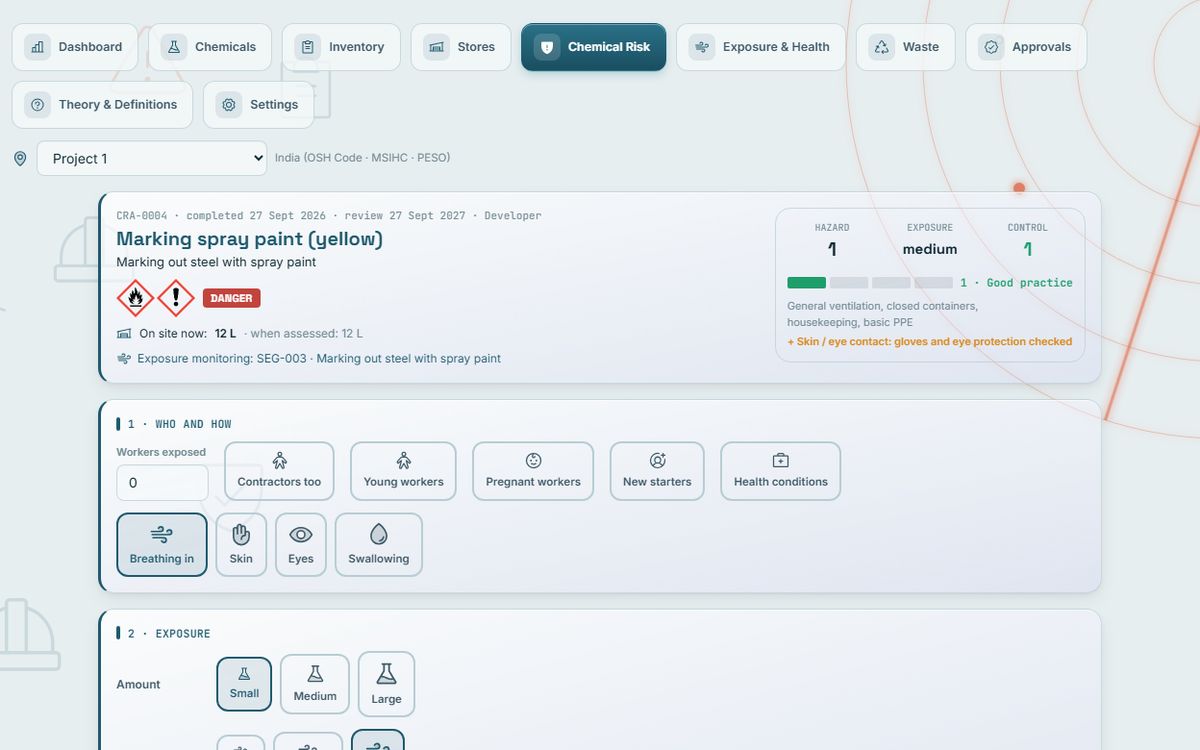
Task: Click the Workers exposed number field
Action: 162,483
